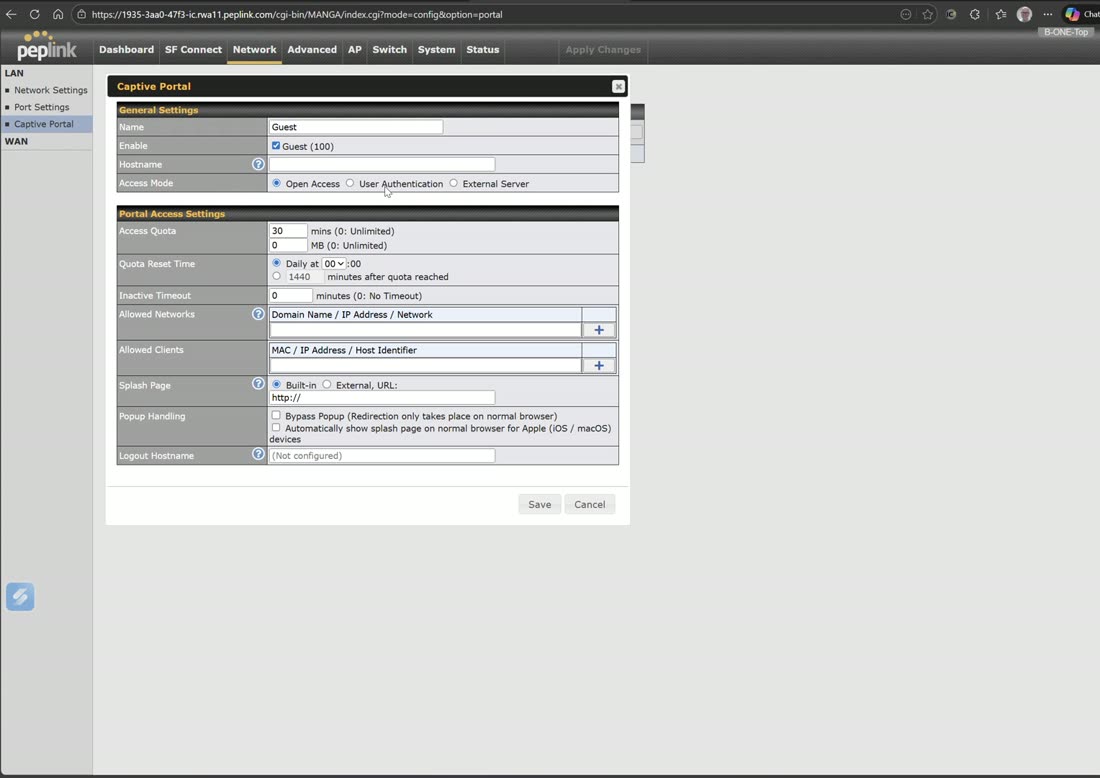
Task: Open Allowed Networks help icon
Action: click(258, 314)
